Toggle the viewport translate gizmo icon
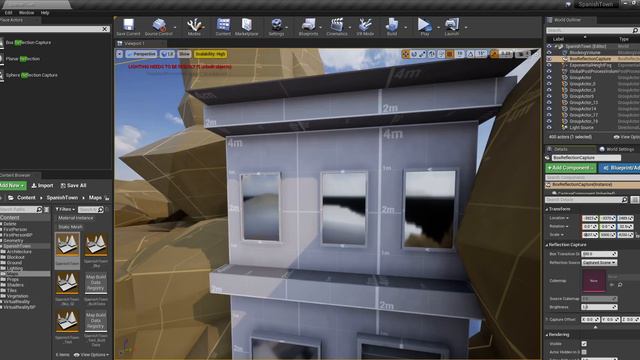640x360 pixels. click(x=405, y=54)
